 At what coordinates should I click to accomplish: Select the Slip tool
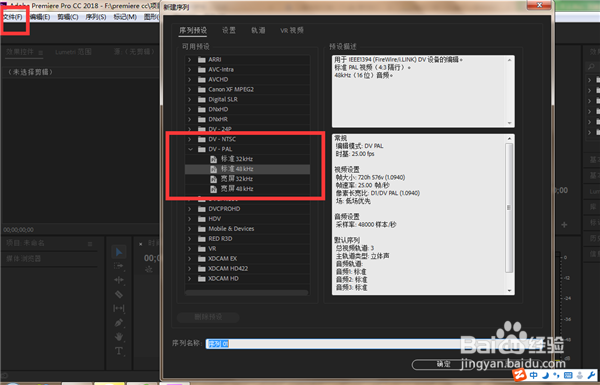coord(119,308)
